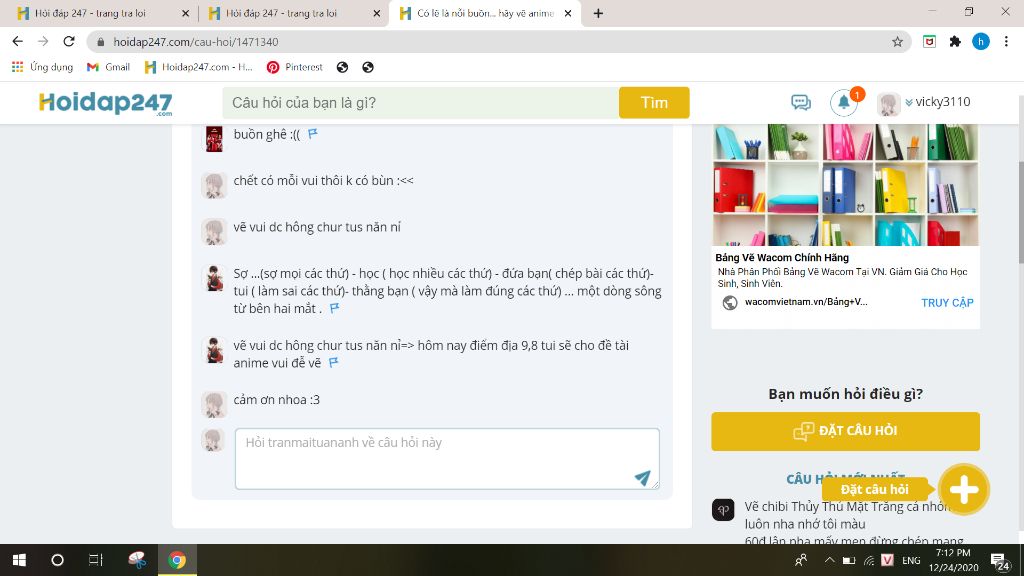Image resolution: width=1024 pixels, height=576 pixels.
Task: Reload the current page
Action: [69, 41]
